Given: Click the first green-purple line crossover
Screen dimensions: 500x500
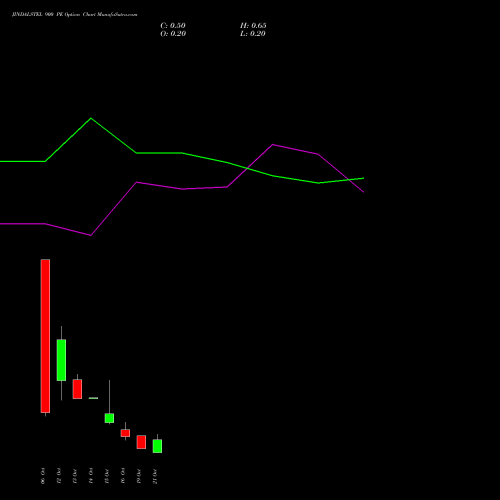Looking at the screenshot, I should pos(247,168).
